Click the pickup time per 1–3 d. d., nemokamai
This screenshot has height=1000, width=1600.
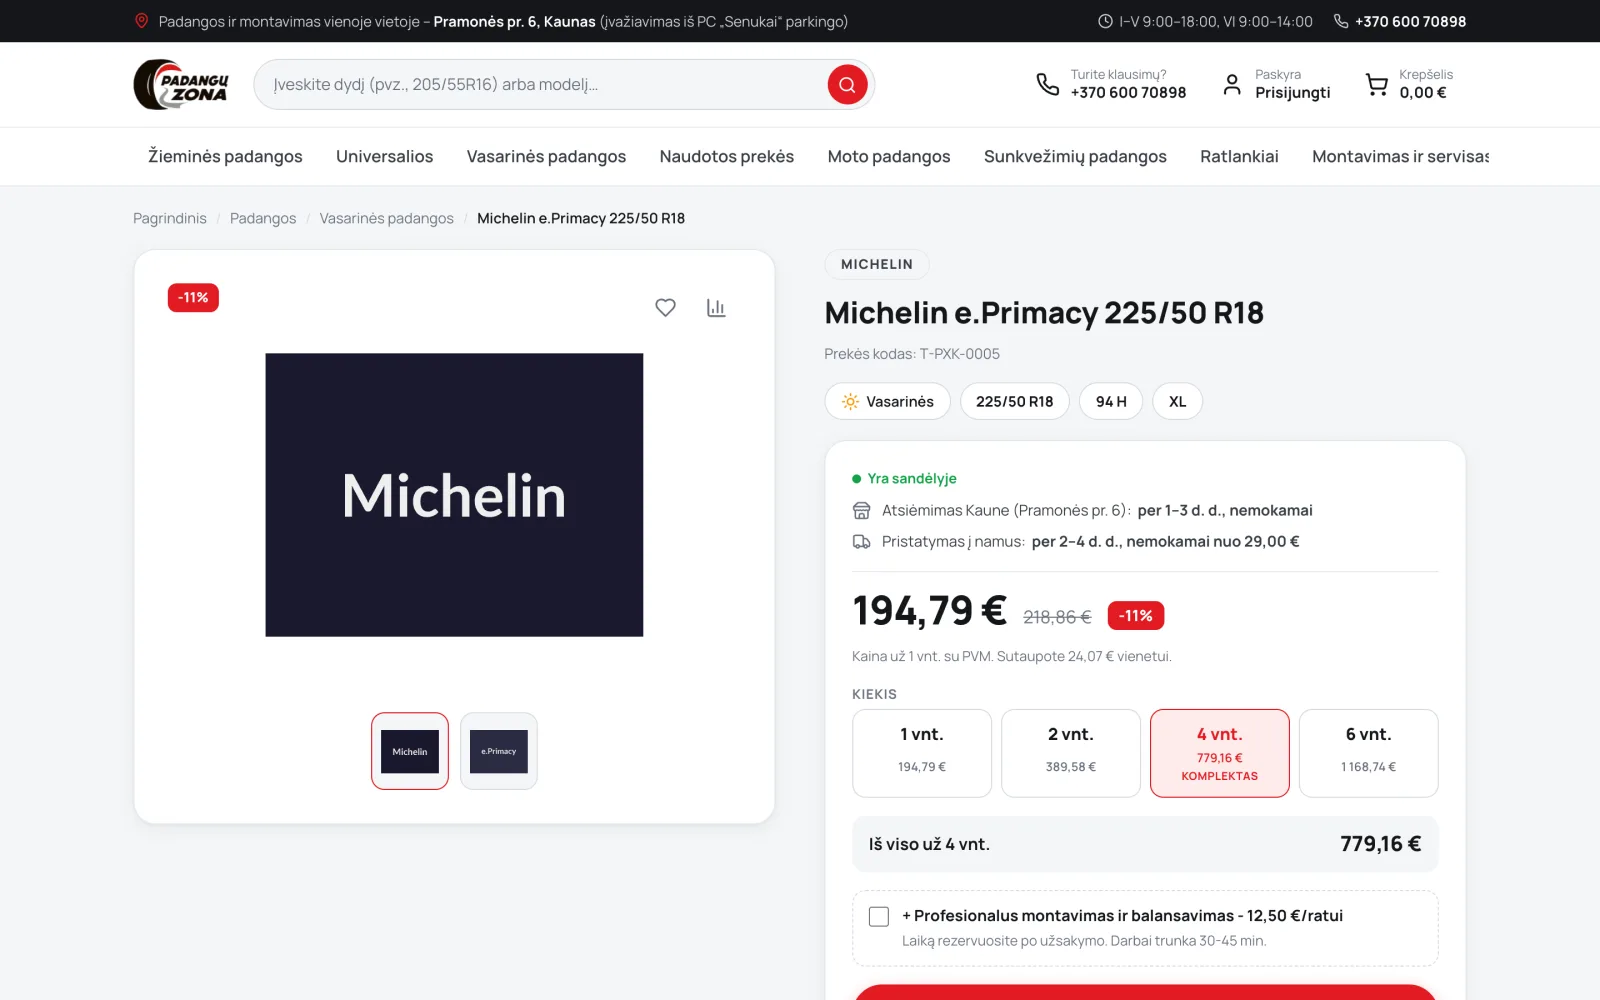click(x=1225, y=511)
